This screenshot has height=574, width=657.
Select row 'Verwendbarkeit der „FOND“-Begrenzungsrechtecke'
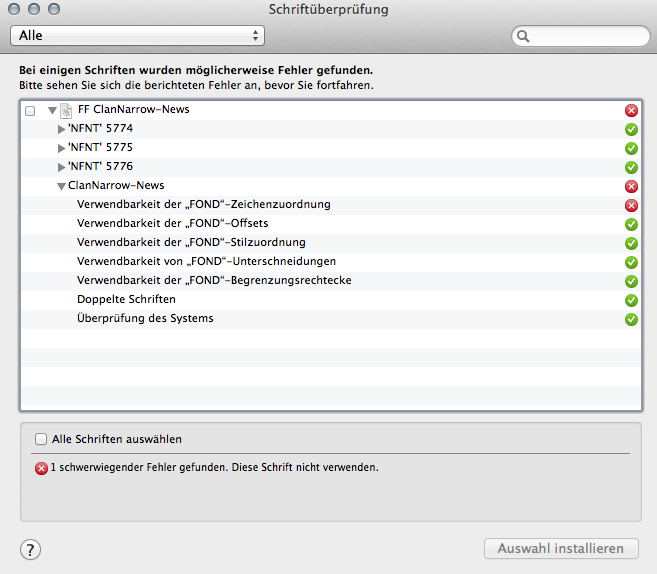[x=331, y=280]
